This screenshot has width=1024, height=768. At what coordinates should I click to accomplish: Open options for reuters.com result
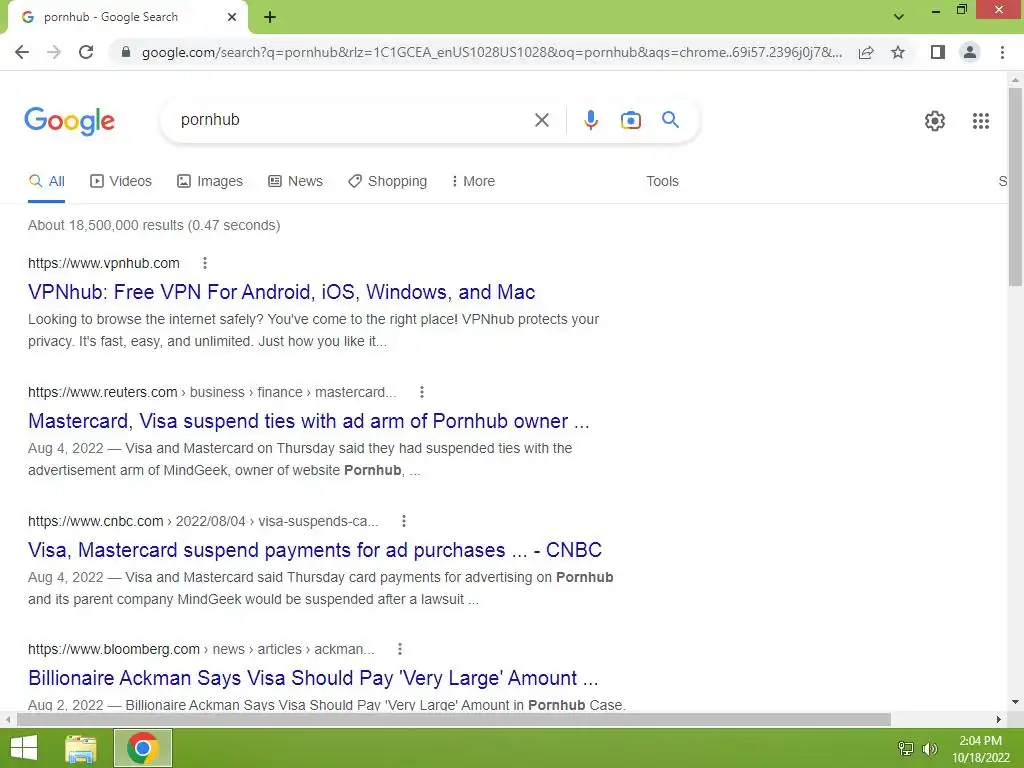click(x=422, y=392)
